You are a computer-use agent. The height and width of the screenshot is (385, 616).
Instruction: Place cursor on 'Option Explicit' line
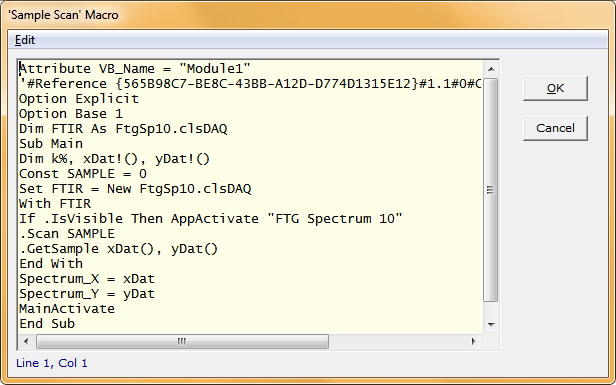[x=79, y=99]
